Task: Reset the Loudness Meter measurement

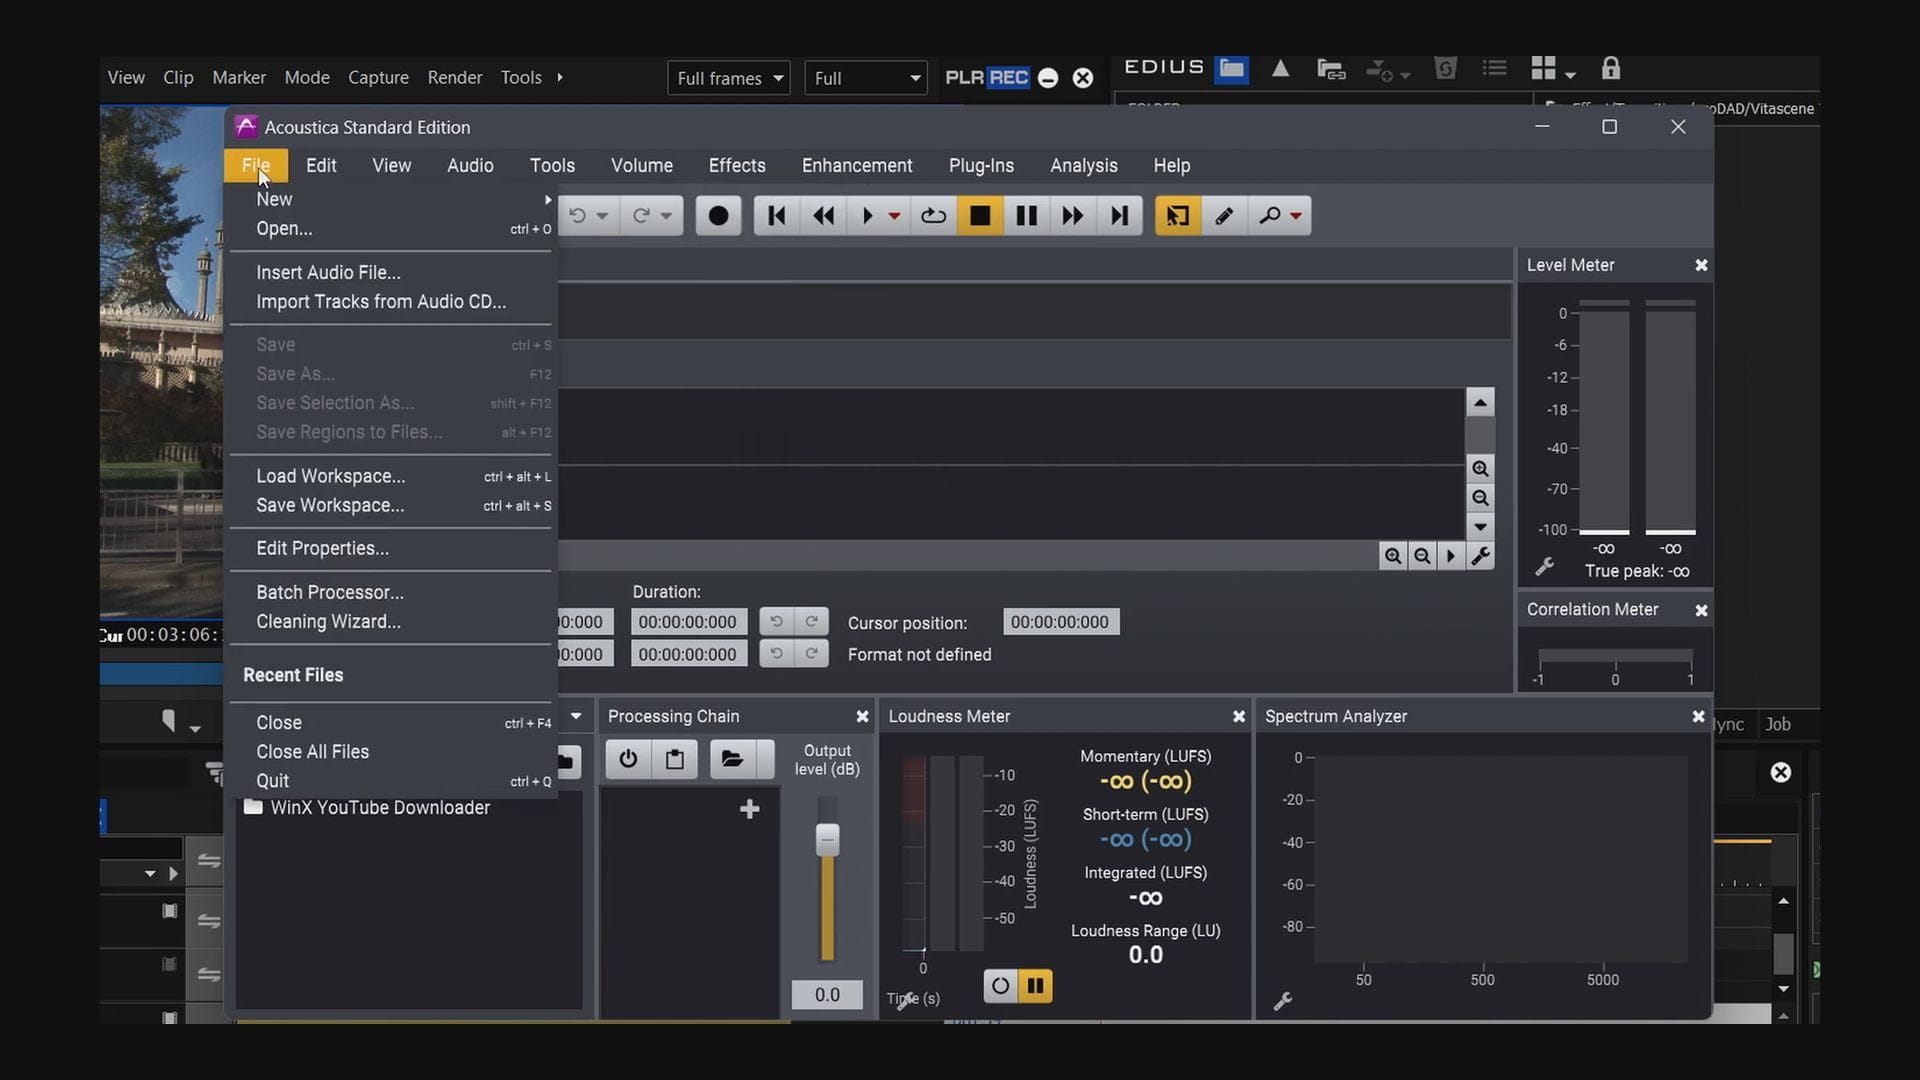Action: pyautogui.click(x=1000, y=986)
